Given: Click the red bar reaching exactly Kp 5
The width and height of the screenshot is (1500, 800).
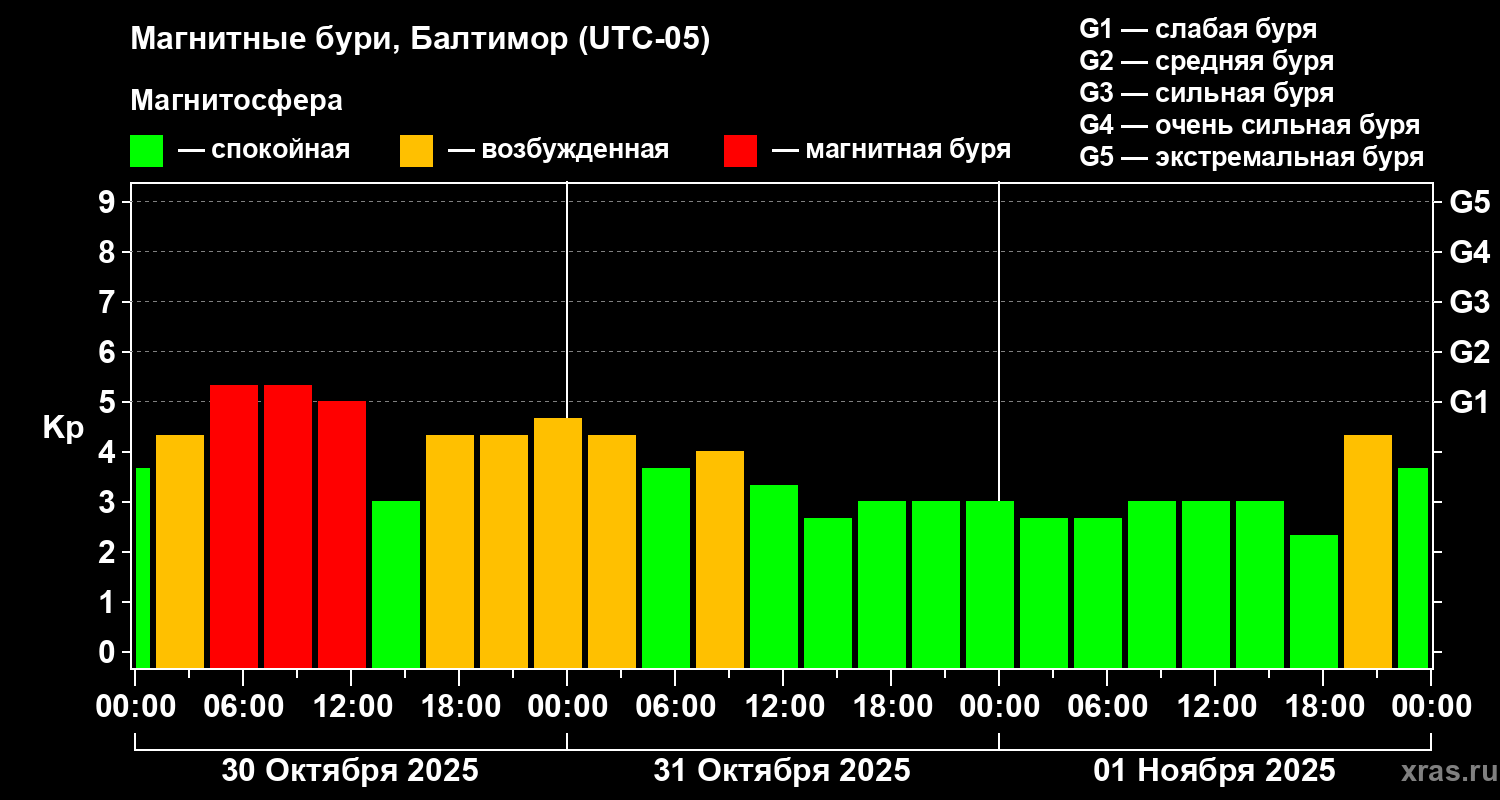Looking at the screenshot, I should 342,534.
